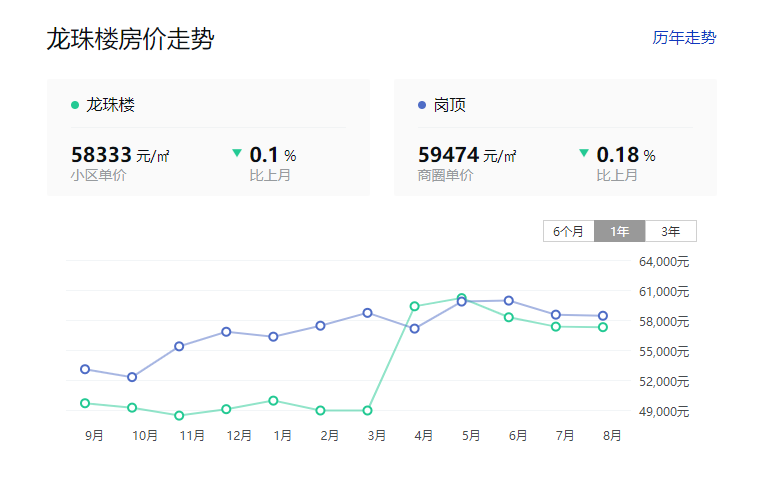Click the 龙珠楼房价走势 heading
775x488 pixels.
[130, 39]
